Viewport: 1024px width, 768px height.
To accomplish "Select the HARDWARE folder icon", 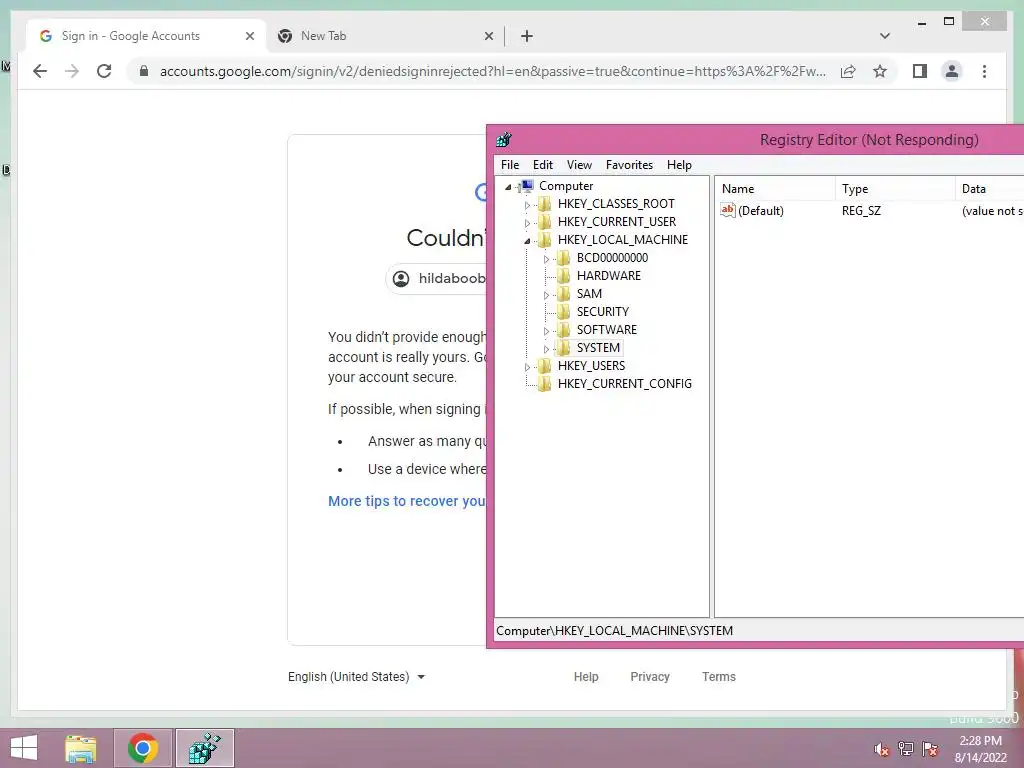I will pyautogui.click(x=563, y=276).
